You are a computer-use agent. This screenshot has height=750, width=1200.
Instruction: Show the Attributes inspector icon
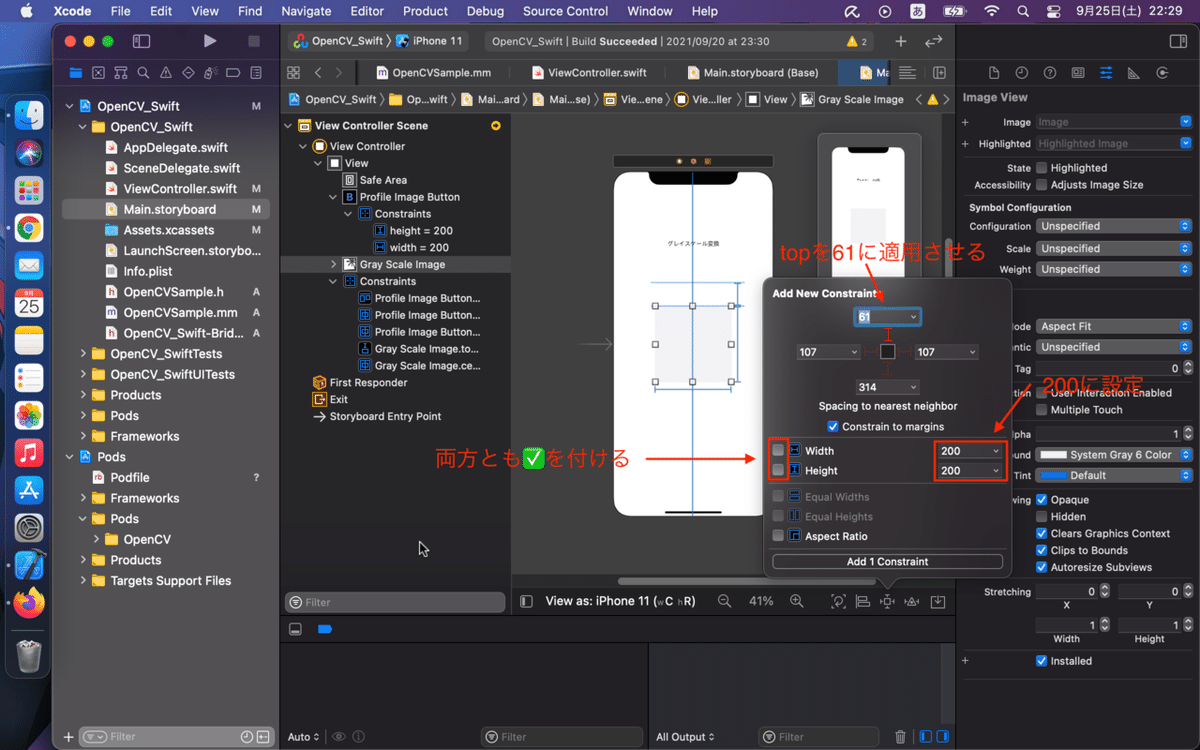click(x=1106, y=73)
